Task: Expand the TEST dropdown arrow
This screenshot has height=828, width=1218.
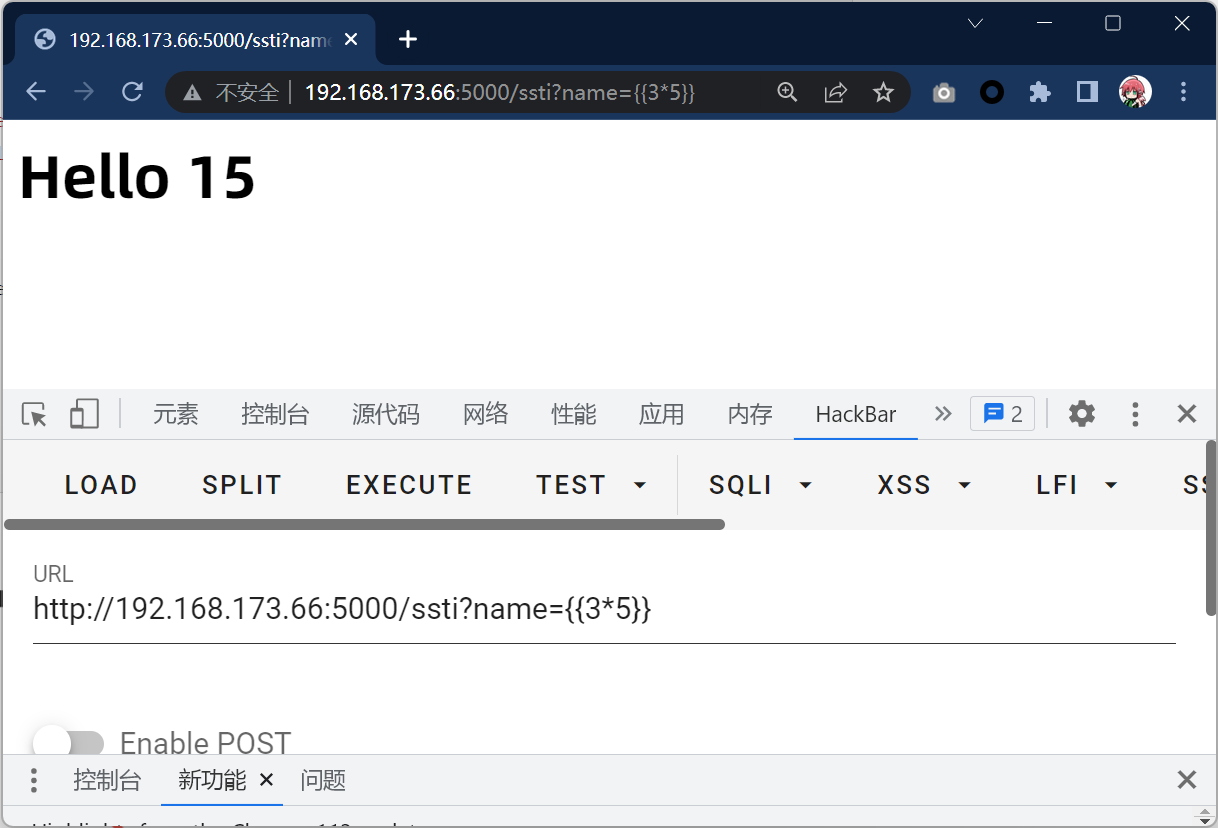Action: click(x=640, y=486)
